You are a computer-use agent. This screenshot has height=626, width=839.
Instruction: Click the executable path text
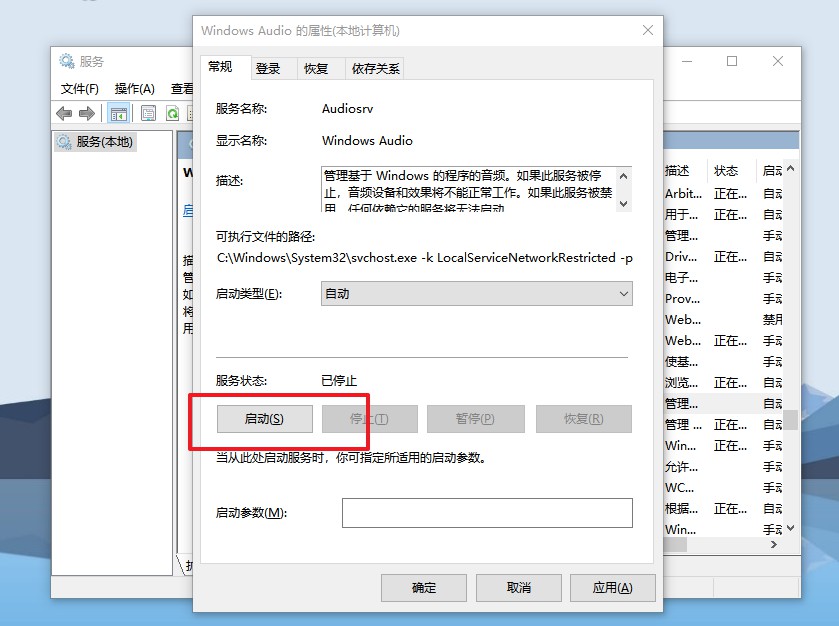click(425, 258)
